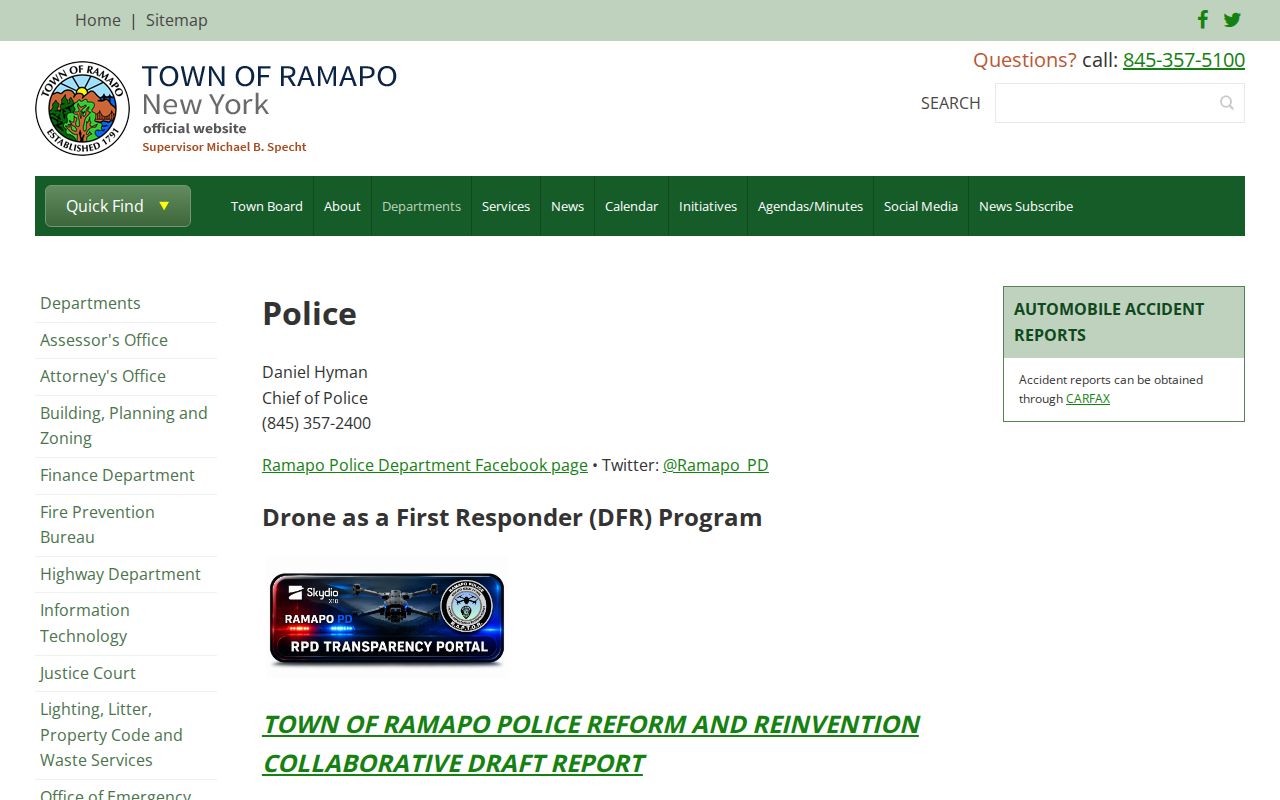The height and width of the screenshot is (800, 1280).
Task: Open the RPD Transparency Portal banner
Action: click(386, 620)
